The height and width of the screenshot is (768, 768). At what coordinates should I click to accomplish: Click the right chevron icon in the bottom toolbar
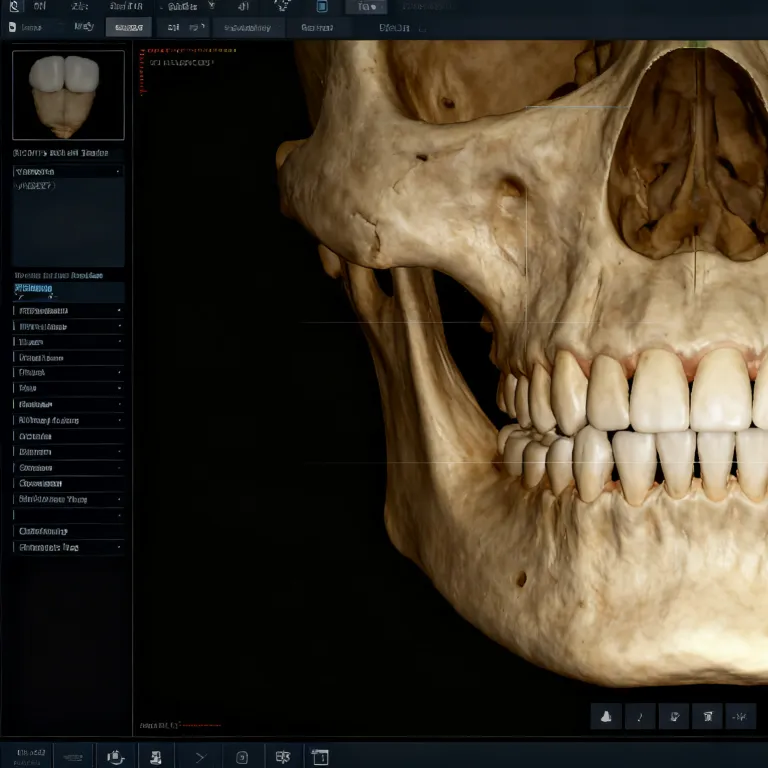(199, 756)
